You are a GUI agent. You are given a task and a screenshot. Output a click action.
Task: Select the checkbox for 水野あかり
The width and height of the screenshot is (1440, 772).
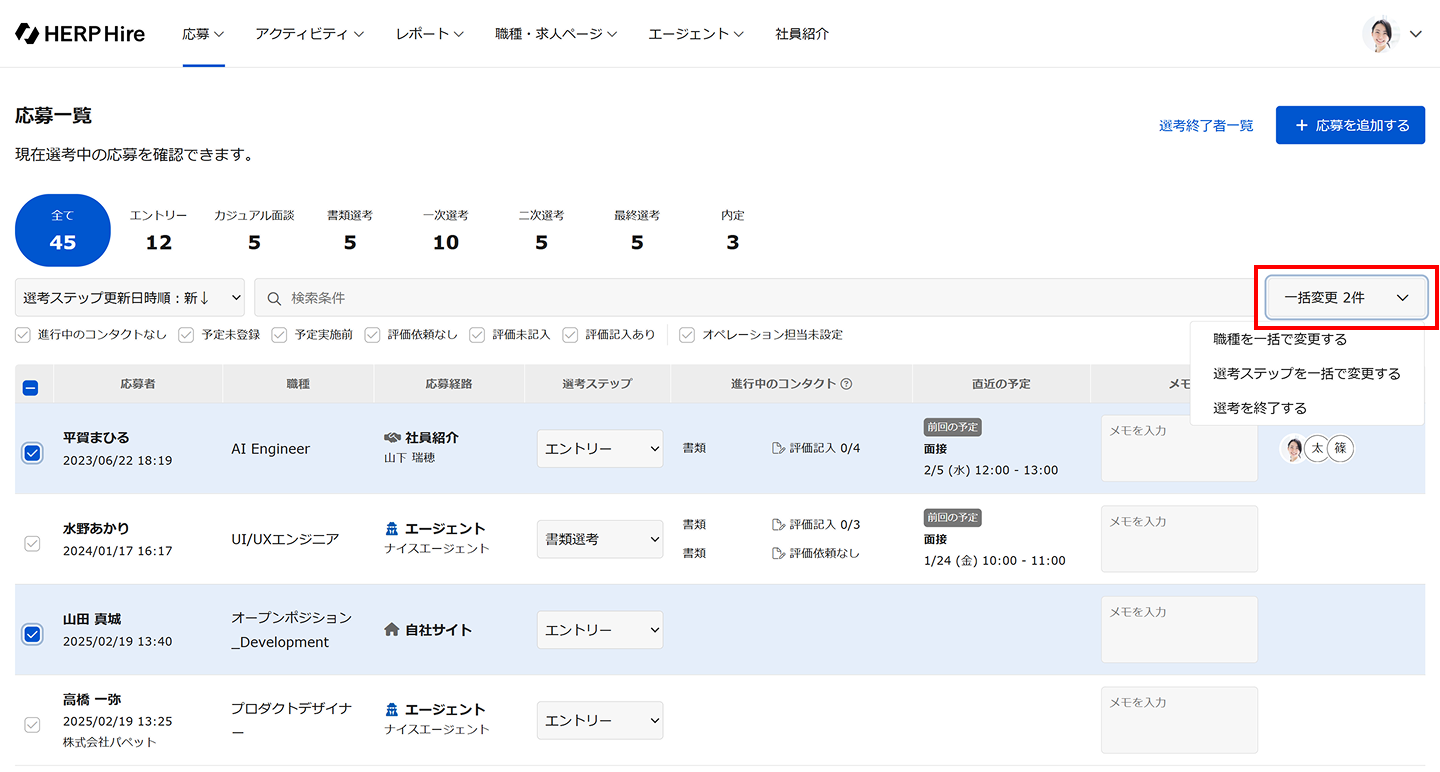[32, 544]
